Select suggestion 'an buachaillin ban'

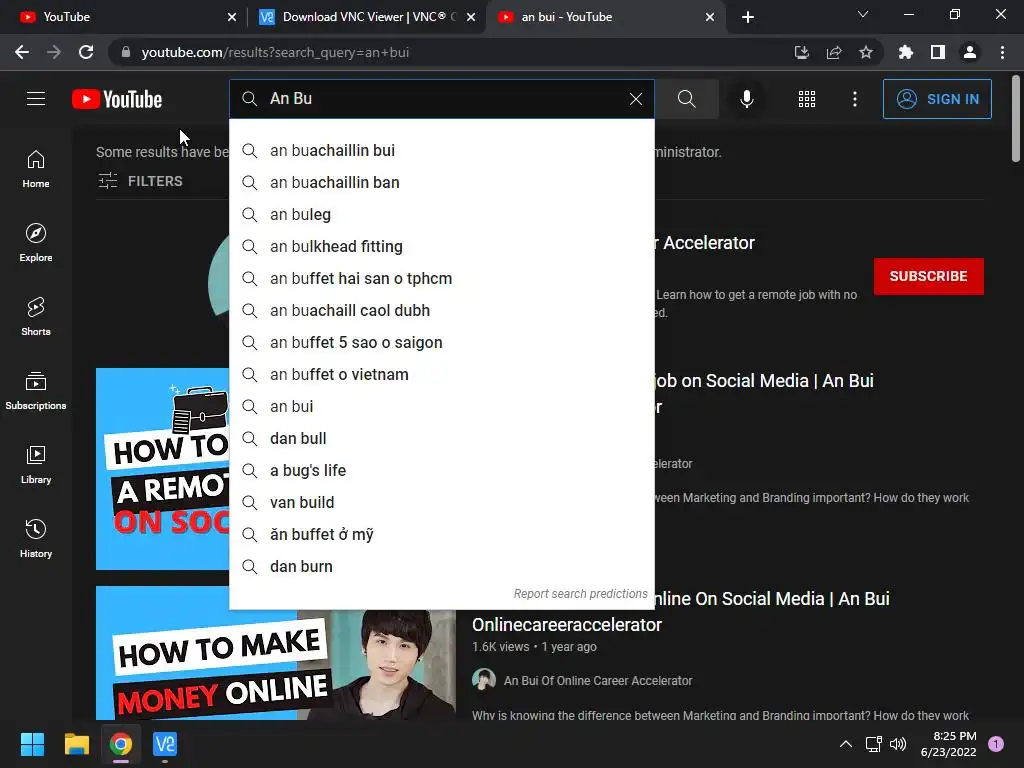441,182
